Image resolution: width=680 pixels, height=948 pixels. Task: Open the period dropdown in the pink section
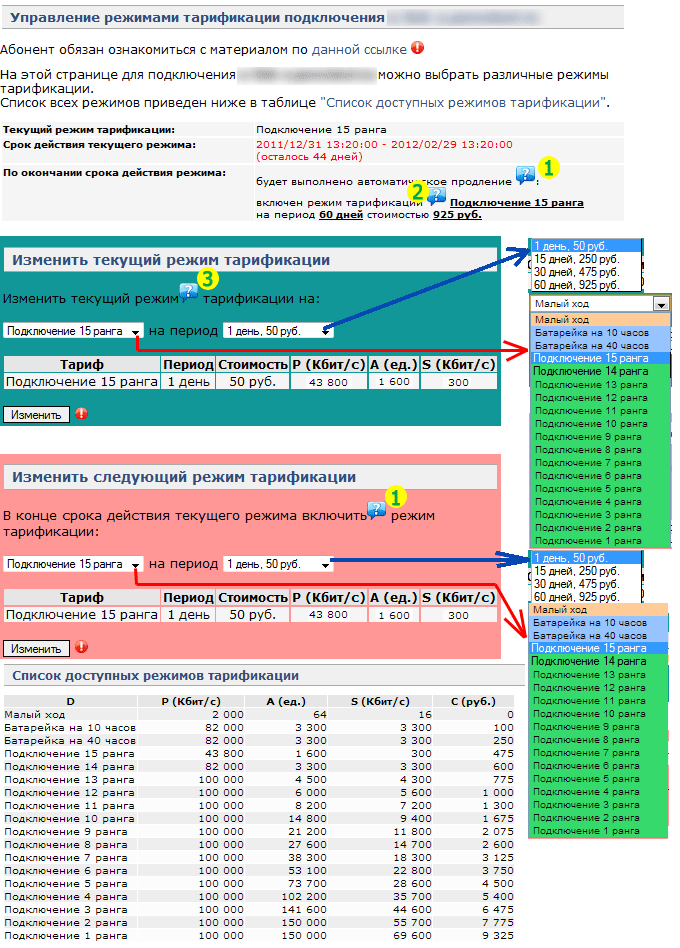278,564
